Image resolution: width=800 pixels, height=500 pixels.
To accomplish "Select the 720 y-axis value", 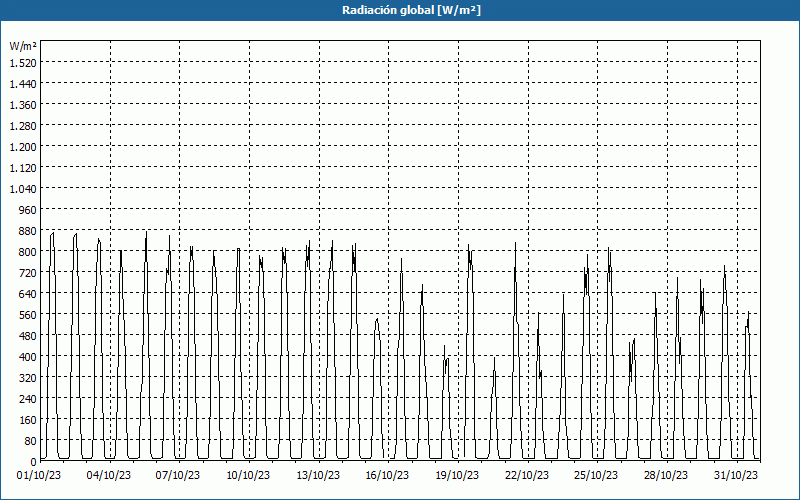I will pyautogui.click(x=28, y=272).
